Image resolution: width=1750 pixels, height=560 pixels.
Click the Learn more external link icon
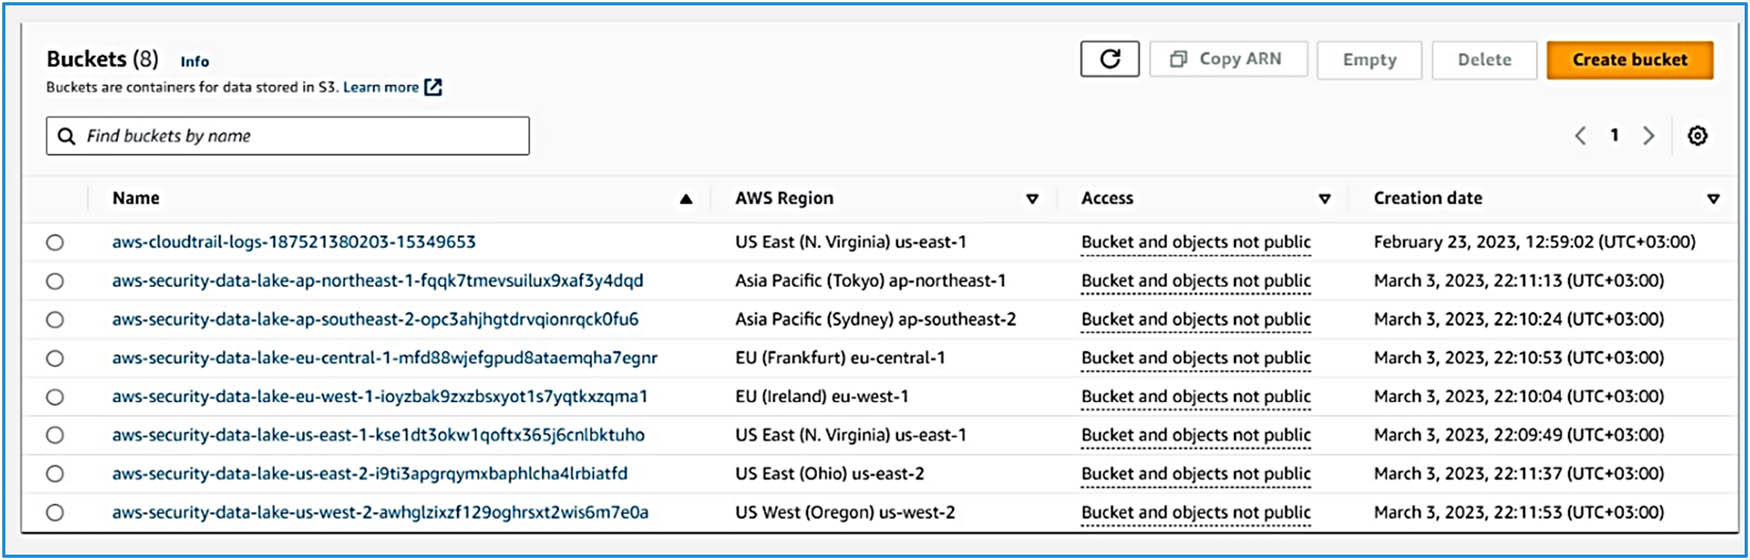point(433,87)
